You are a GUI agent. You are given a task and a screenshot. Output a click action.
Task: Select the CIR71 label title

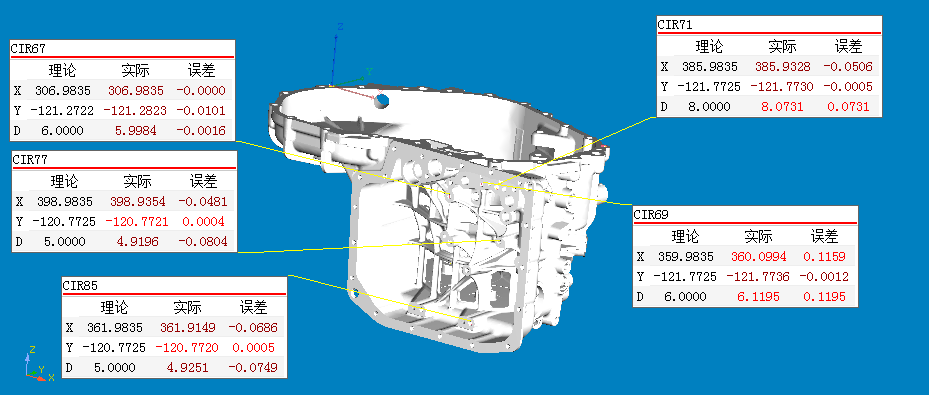[675, 25]
